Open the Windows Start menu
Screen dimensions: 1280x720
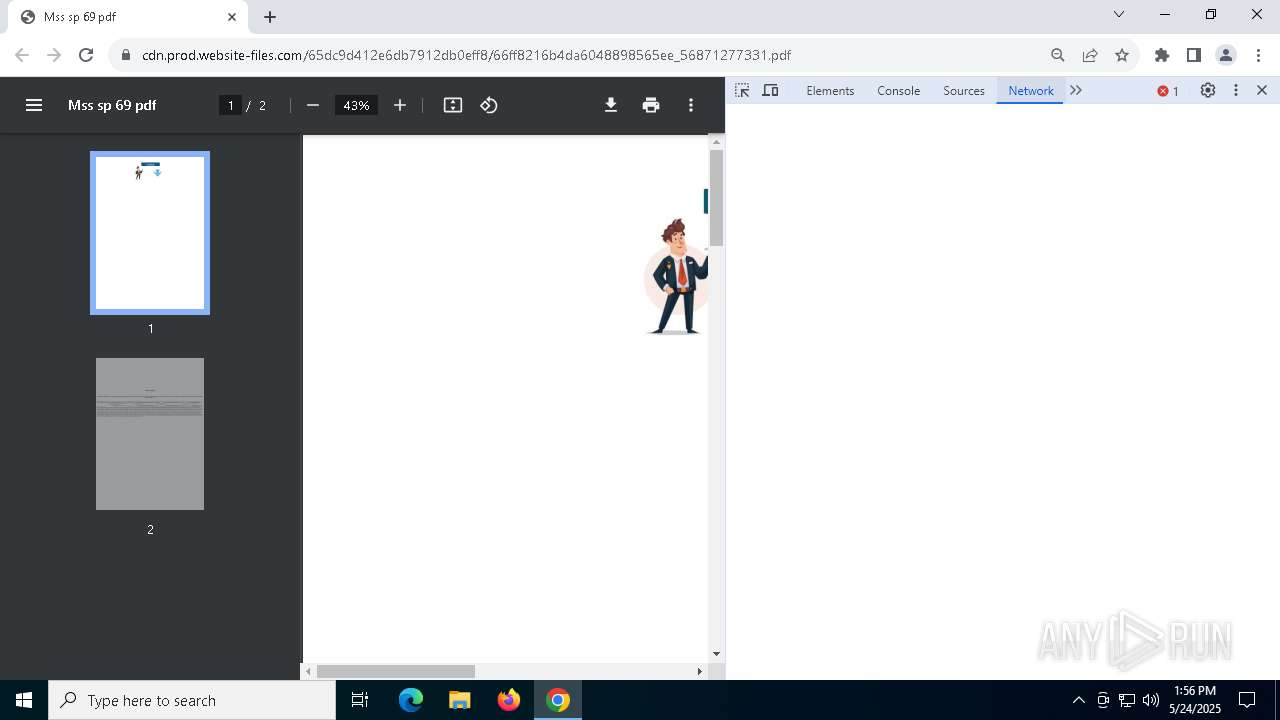click(x=24, y=700)
